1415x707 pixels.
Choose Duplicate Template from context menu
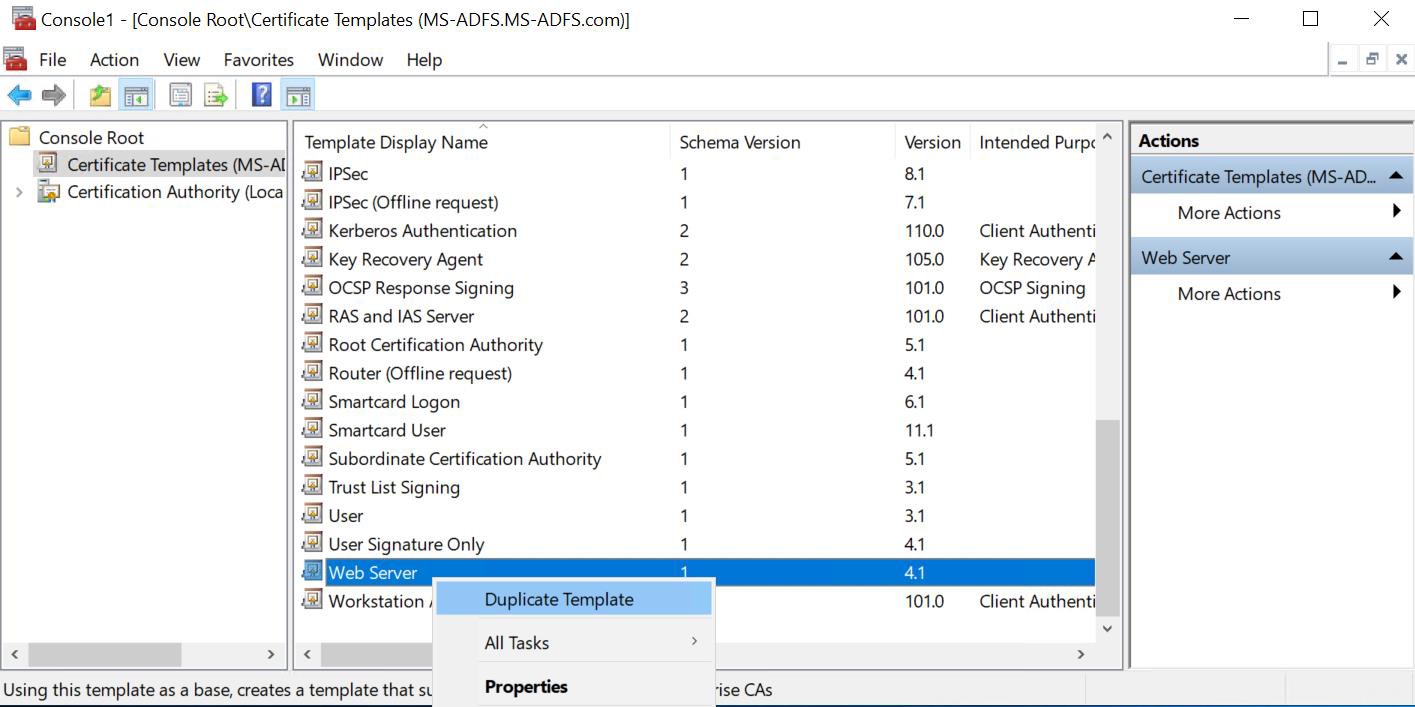pos(574,599)
